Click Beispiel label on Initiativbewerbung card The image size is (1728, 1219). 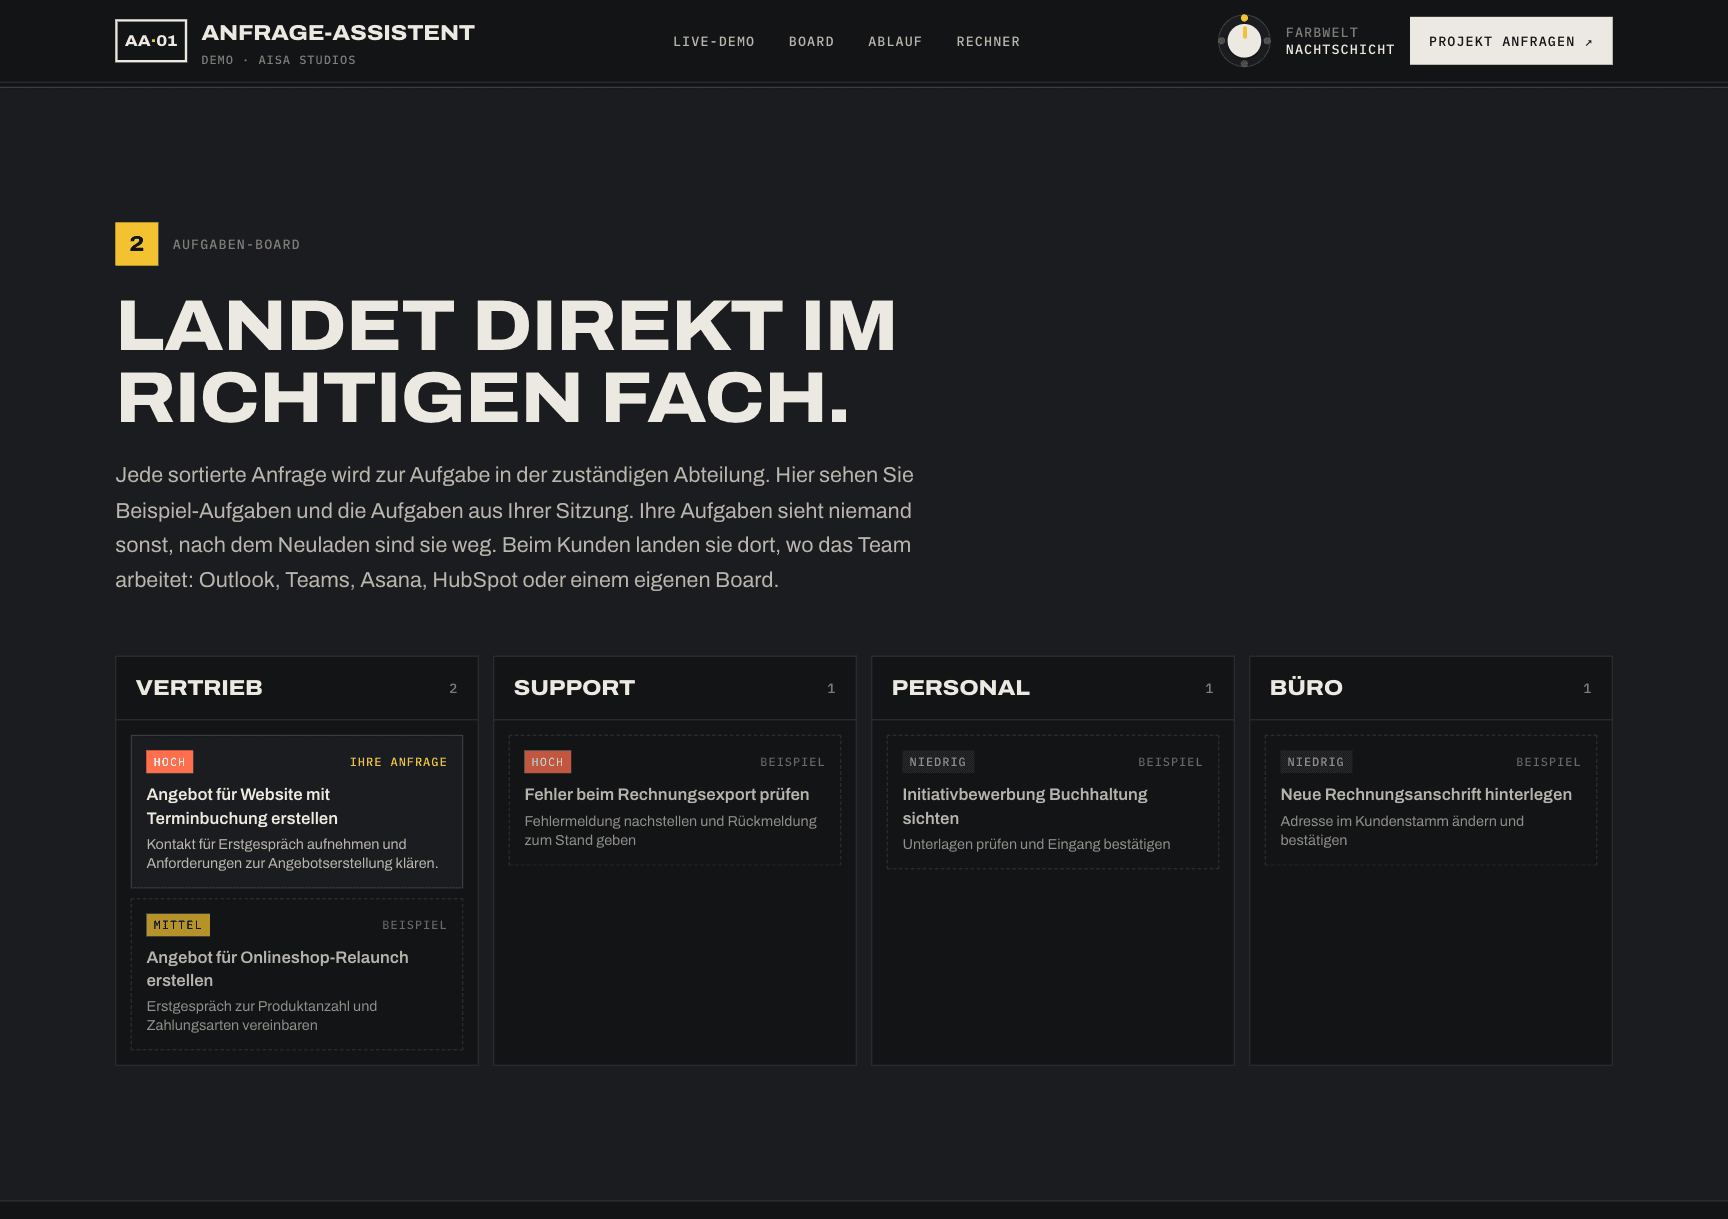pos(1170,762)
